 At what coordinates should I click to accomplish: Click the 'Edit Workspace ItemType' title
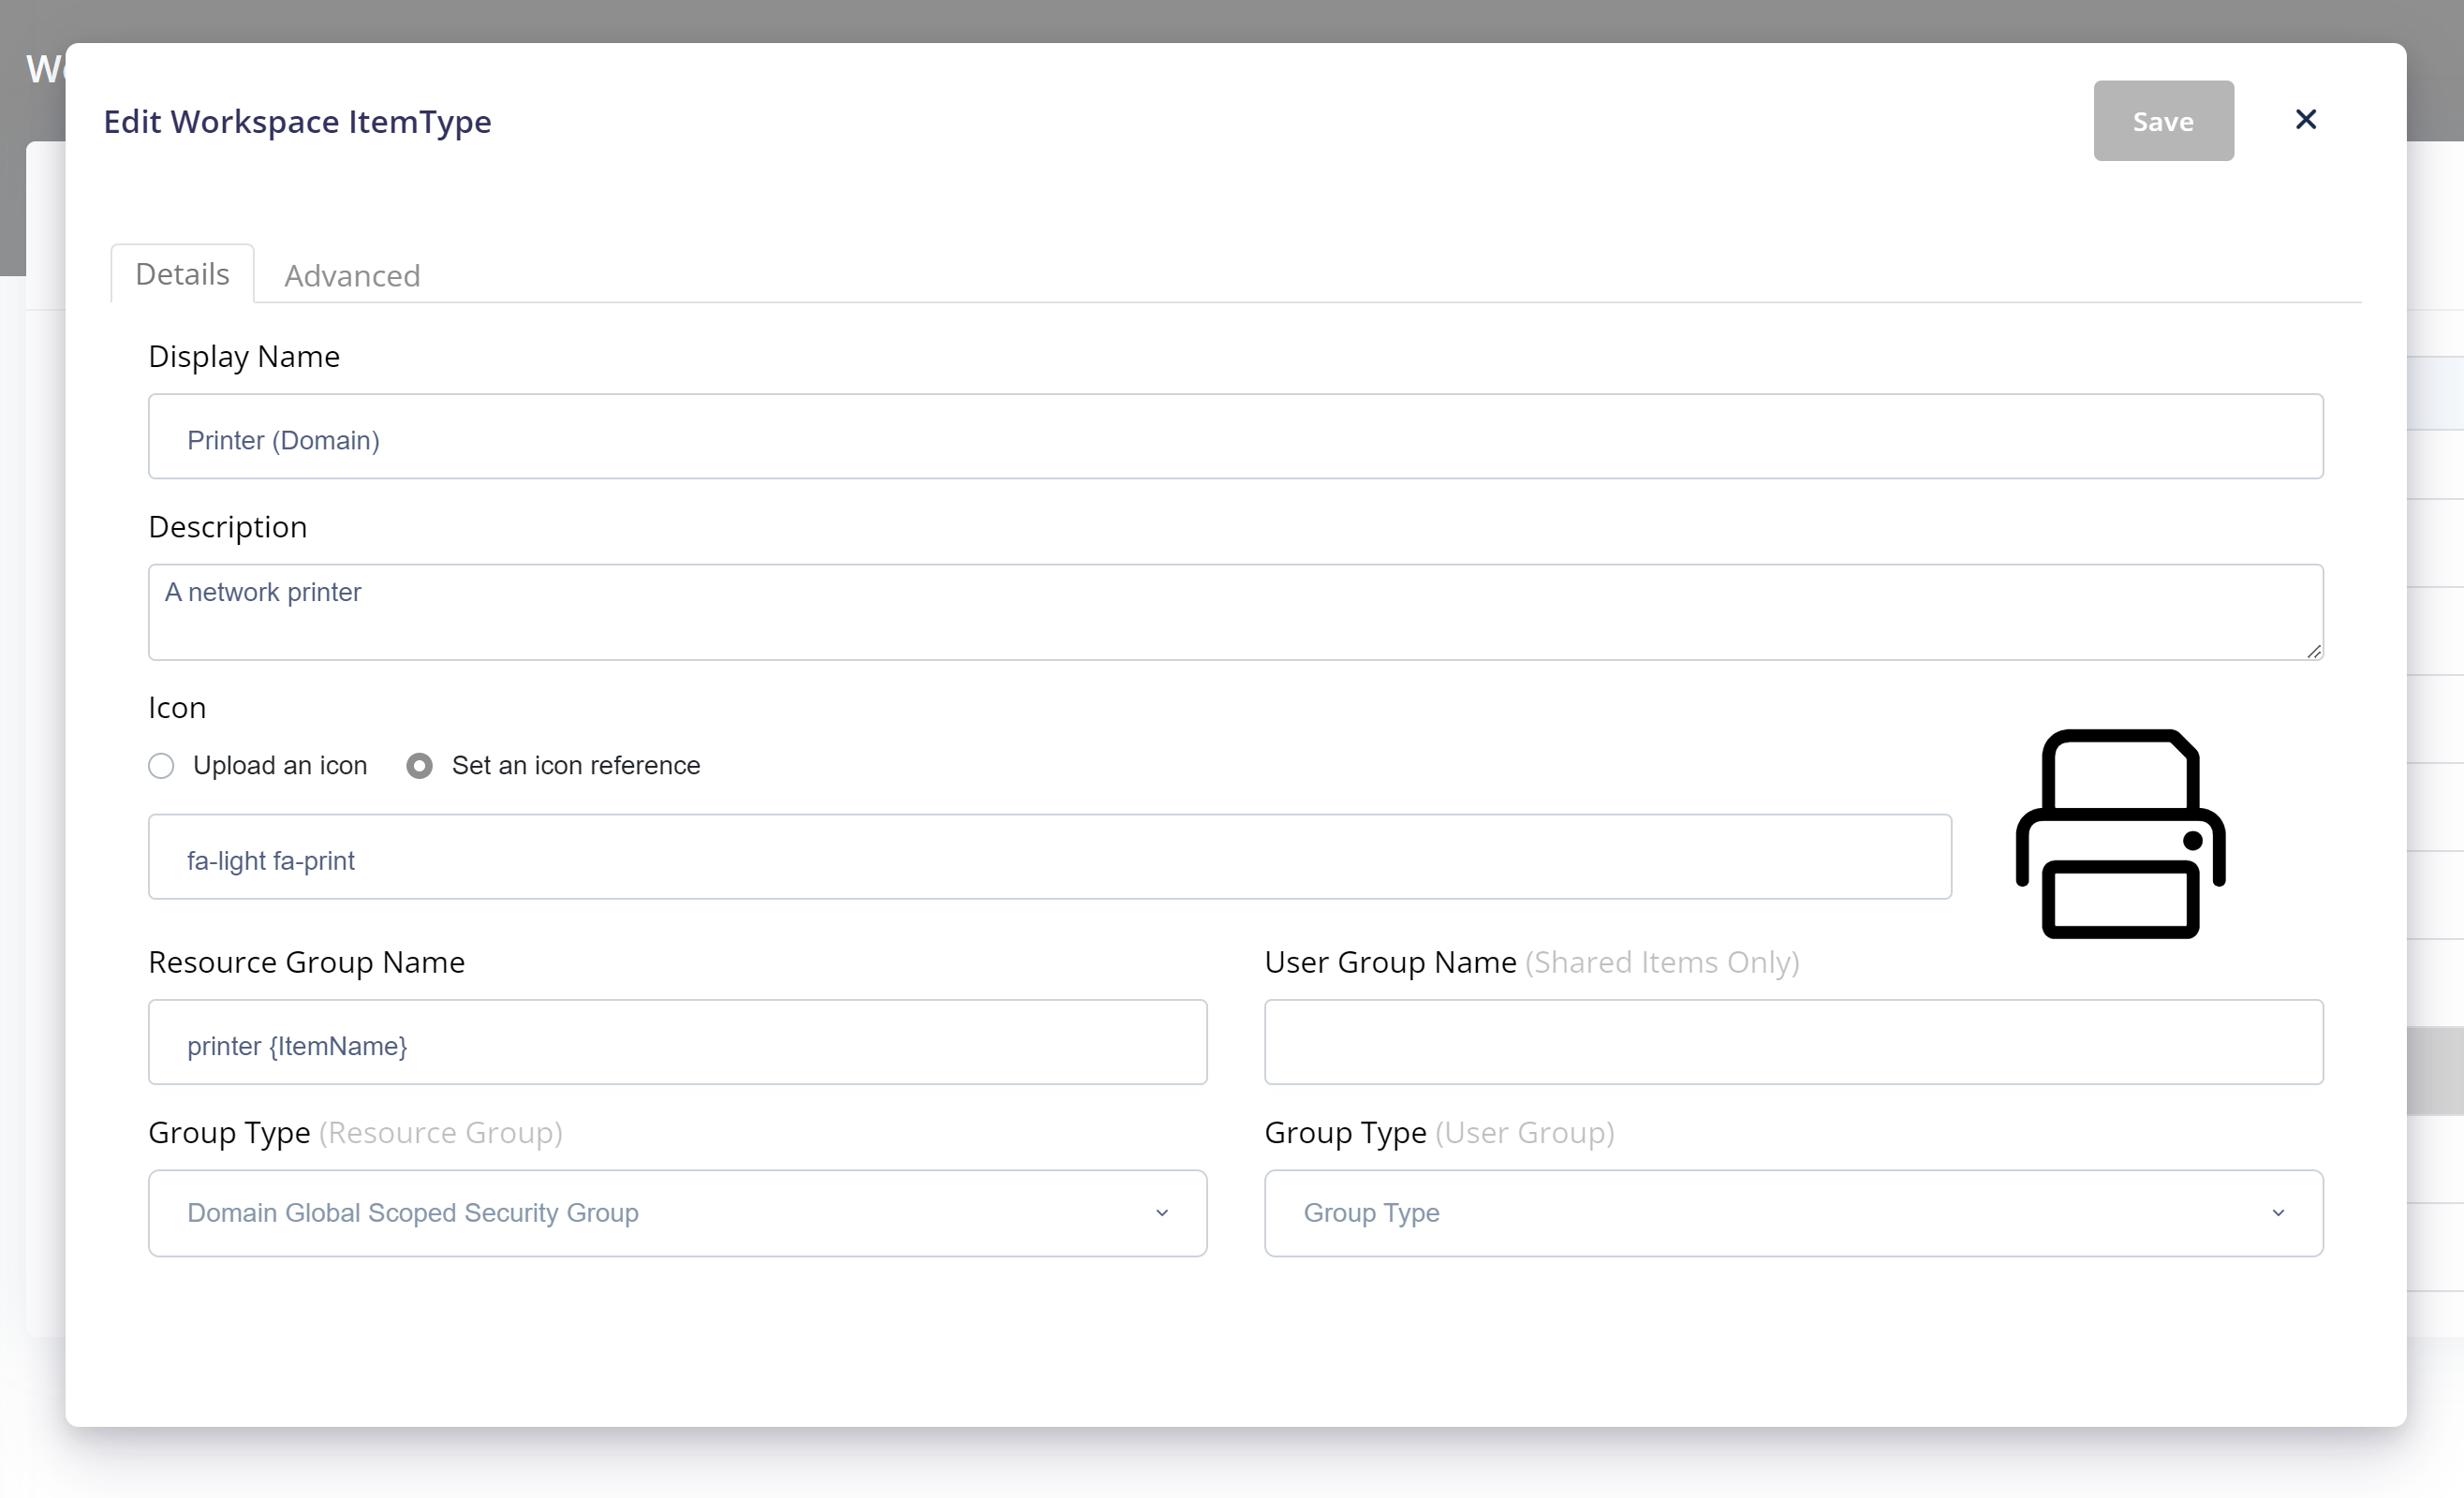pos(297,121)
